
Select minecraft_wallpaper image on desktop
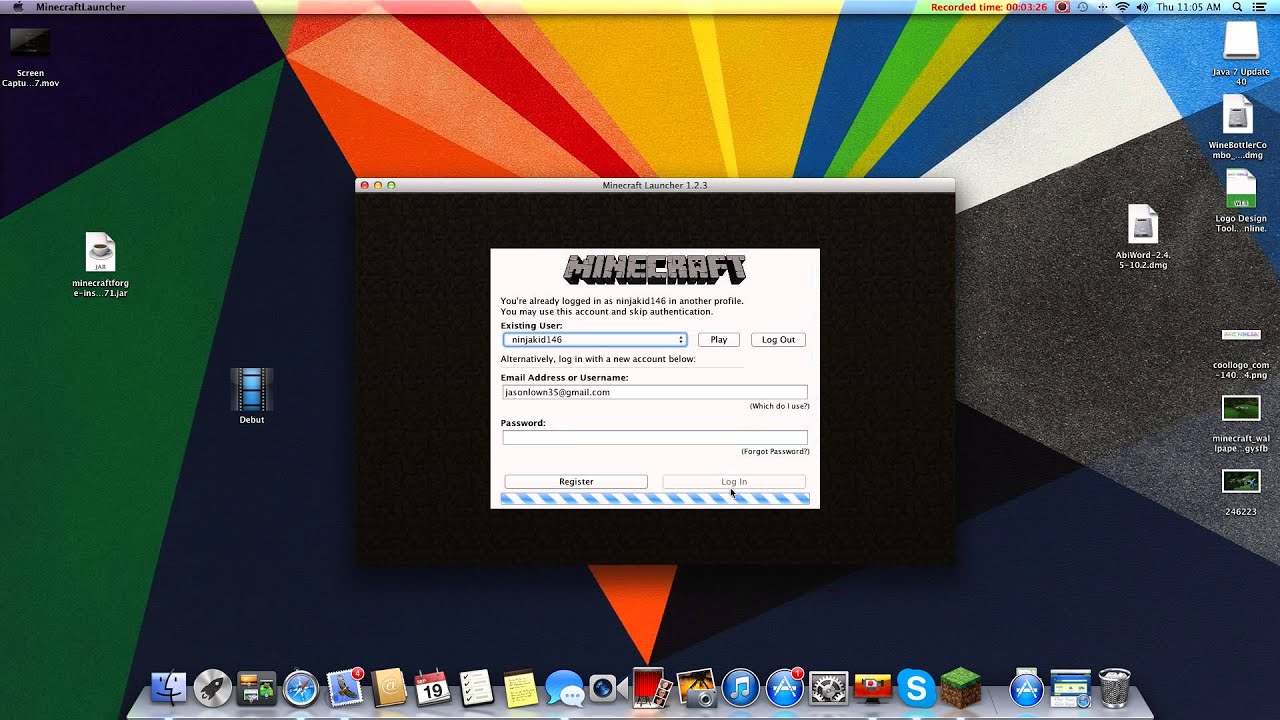(x=1241, y=424)
